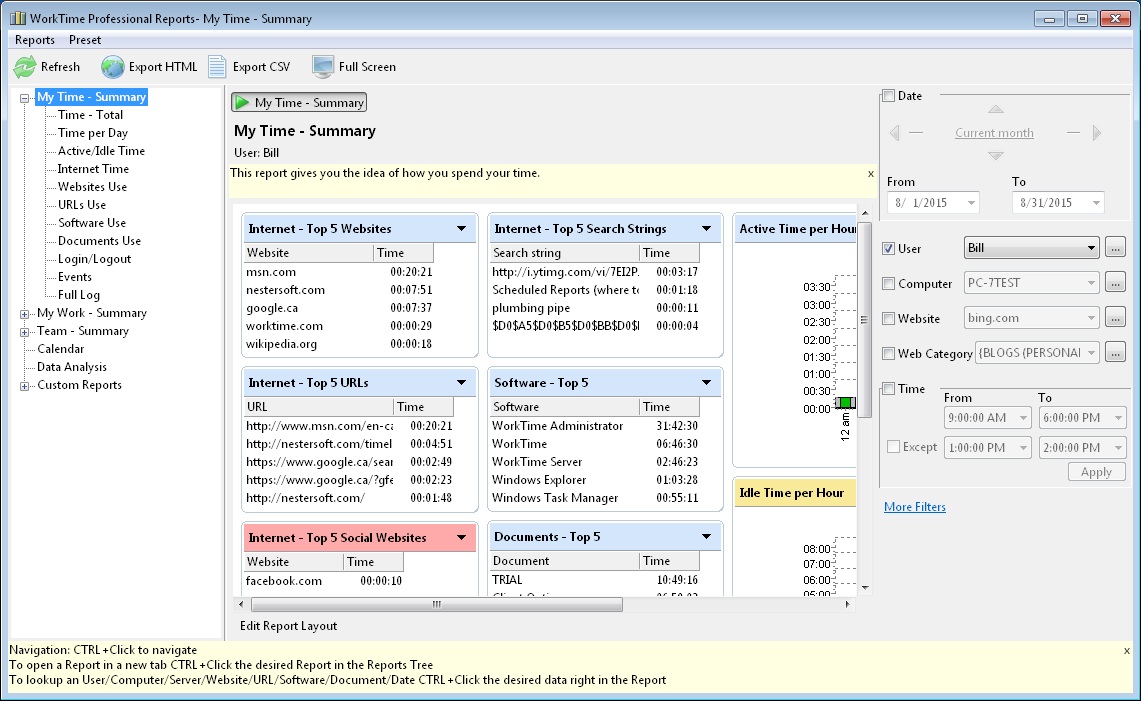Screen dimensions: 1141x701
Task: Select Login/Logout report in tree
Action: (95, 259)
